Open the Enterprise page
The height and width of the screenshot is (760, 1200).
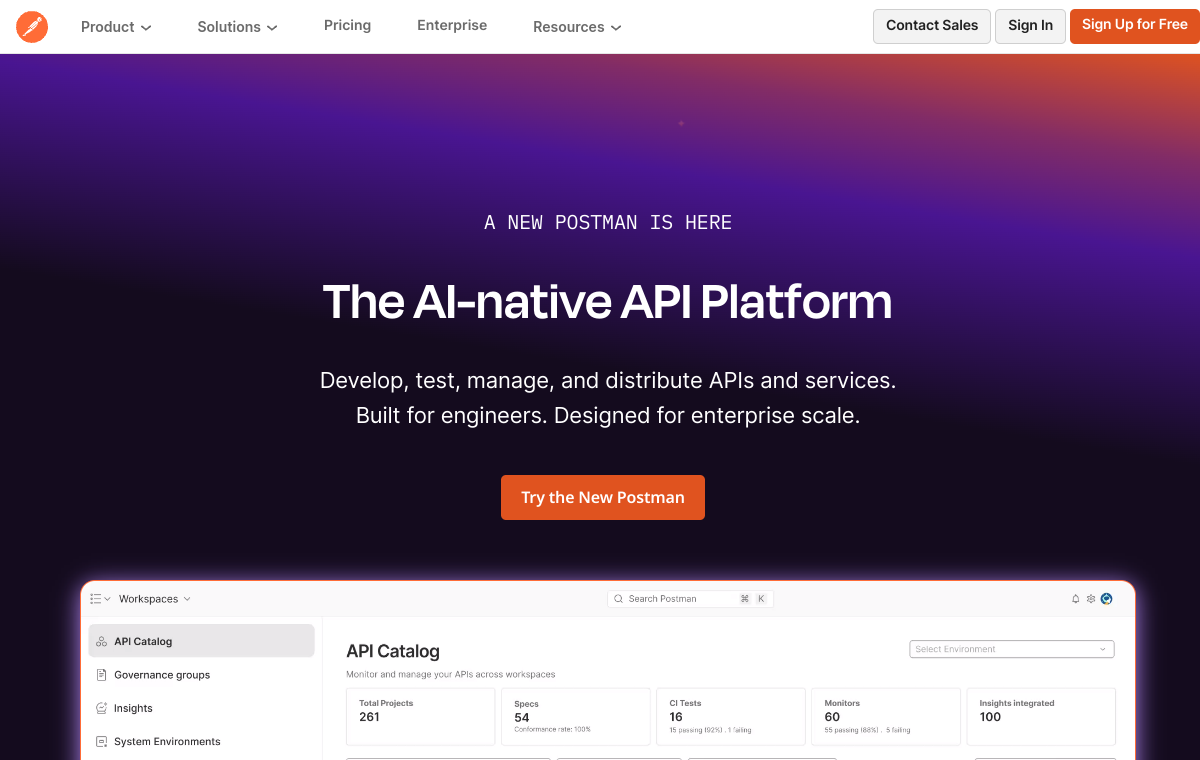pos(452,26)
